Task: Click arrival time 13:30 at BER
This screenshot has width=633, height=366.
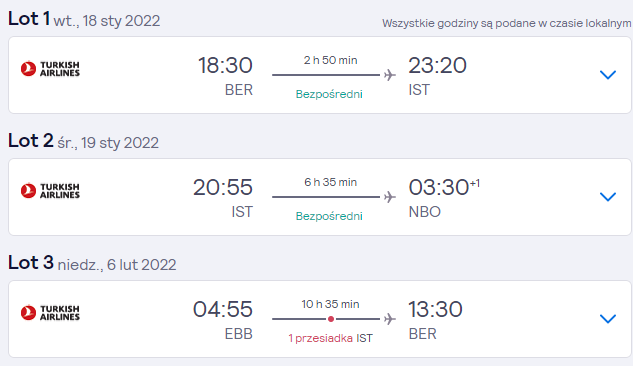Action: [x=435, y=310]
